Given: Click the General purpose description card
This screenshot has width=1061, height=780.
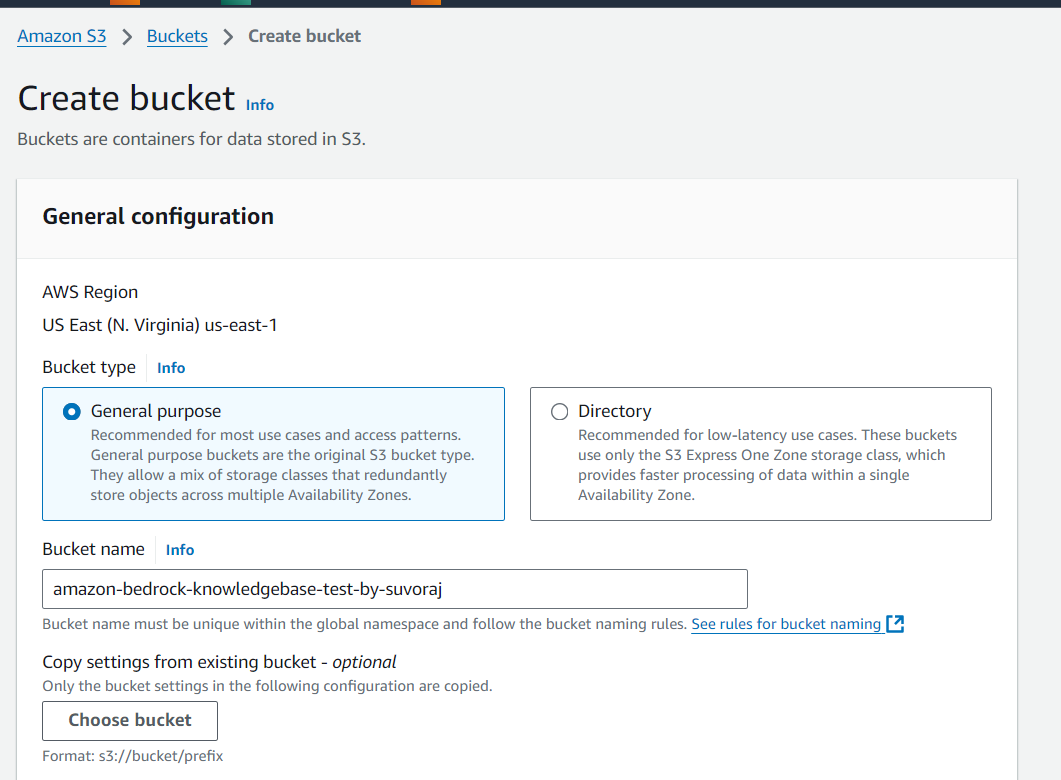Looking at the screenshot, I should click(x=273, y=454).
